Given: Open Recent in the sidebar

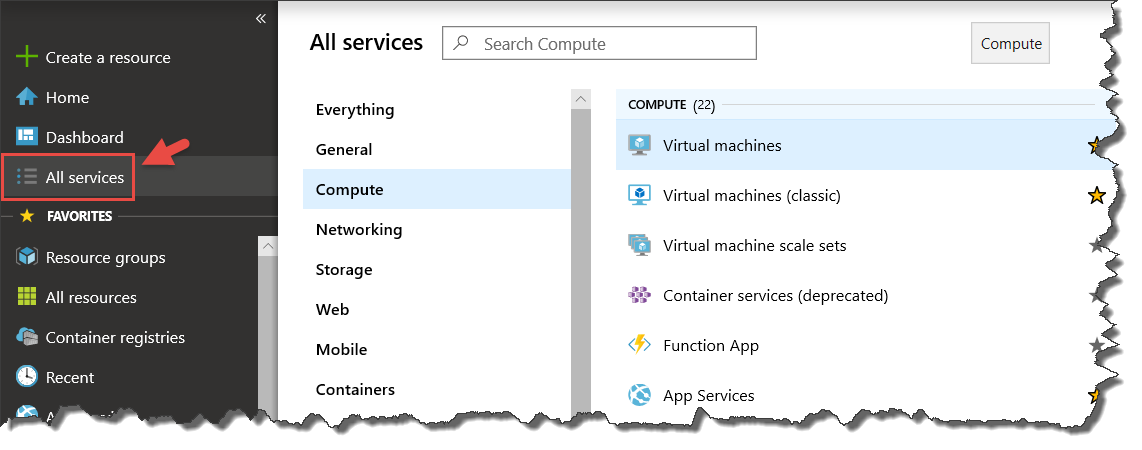Looking at the screenshot, I should click(70, 378).
